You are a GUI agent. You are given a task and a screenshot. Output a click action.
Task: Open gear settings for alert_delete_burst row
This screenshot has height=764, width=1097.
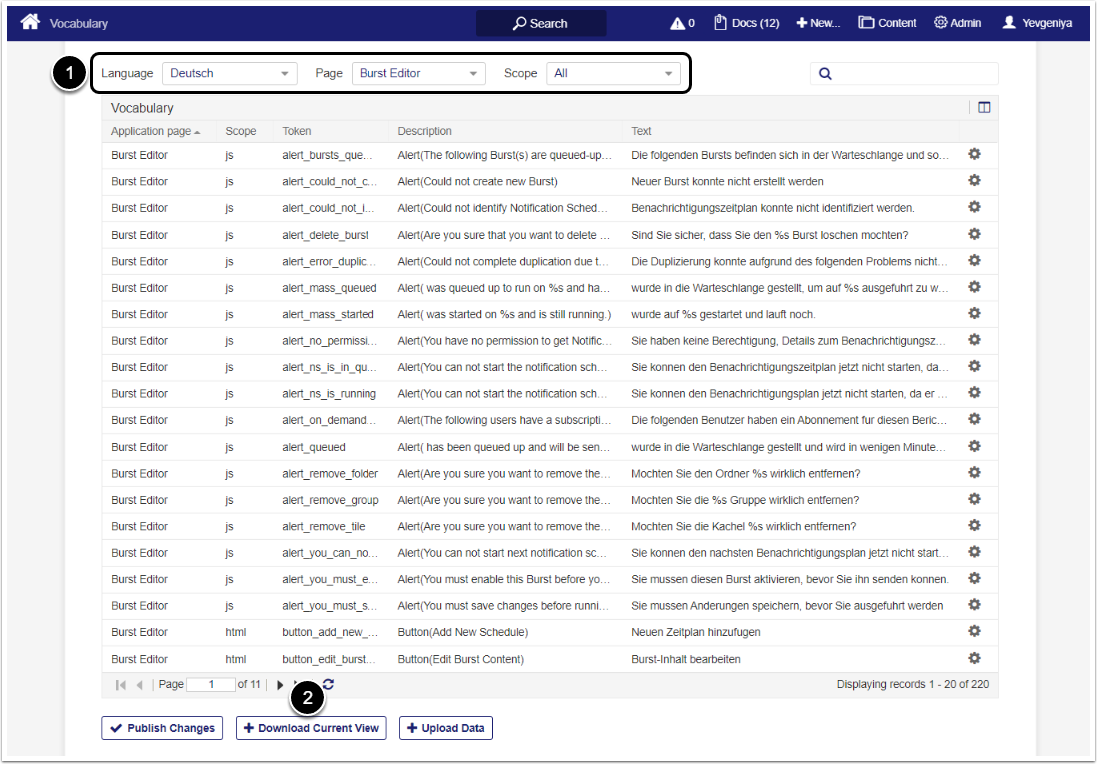(974, 234)
